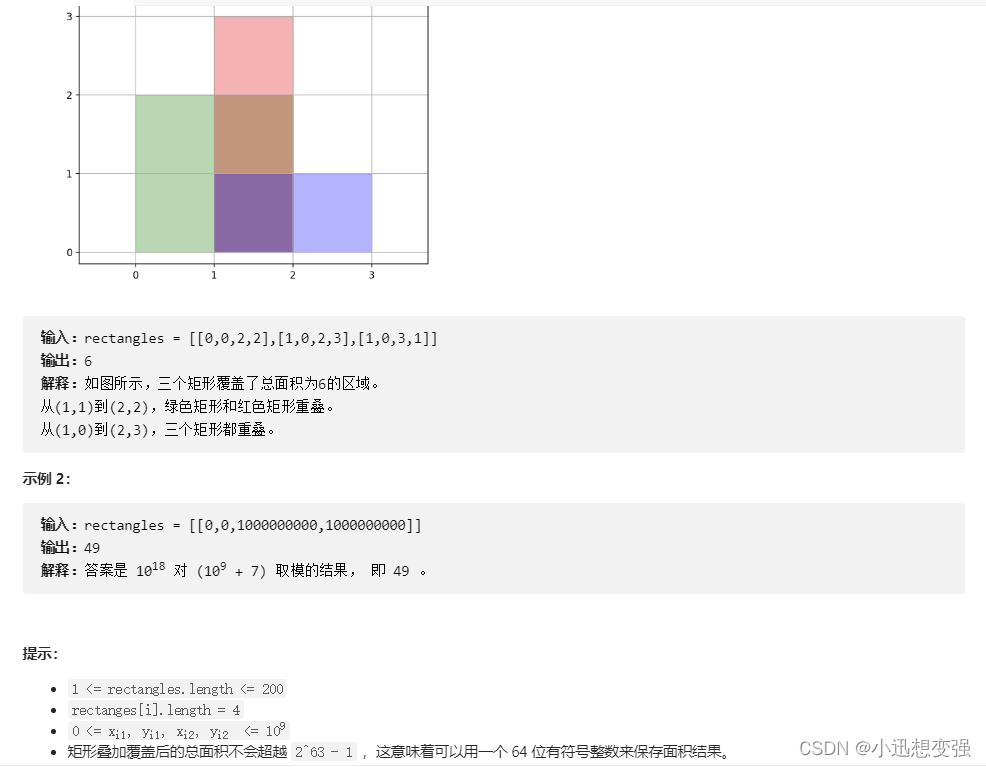
Task: Click the "解释:" line in example 2
Action: point(58,570)
